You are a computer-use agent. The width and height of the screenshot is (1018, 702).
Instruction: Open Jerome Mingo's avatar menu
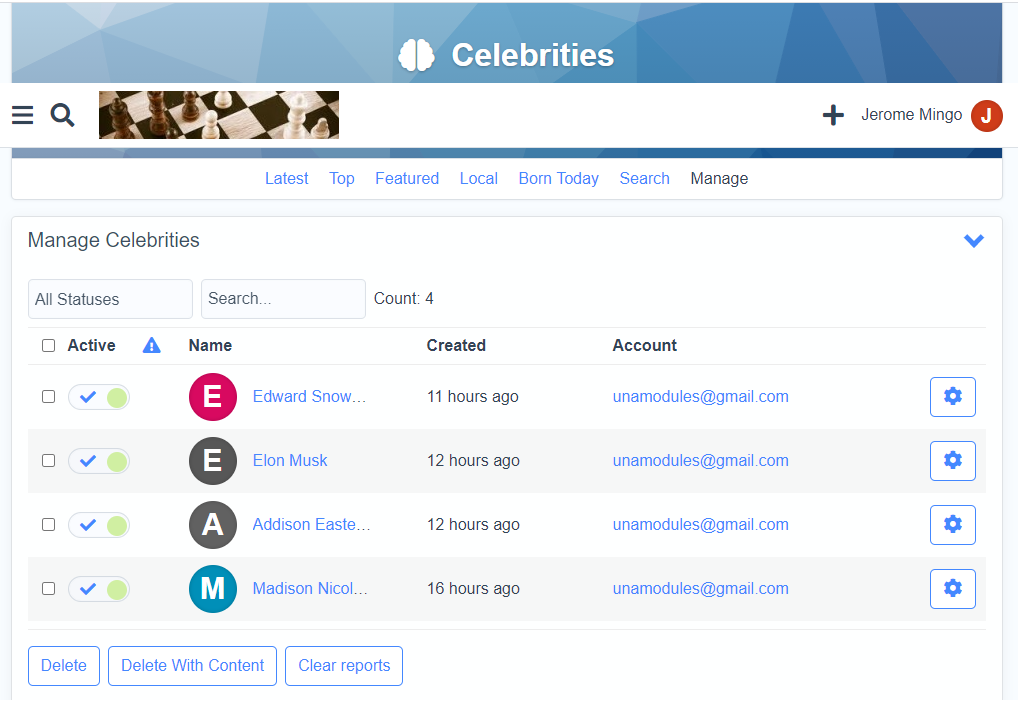(x=986, y=116)
